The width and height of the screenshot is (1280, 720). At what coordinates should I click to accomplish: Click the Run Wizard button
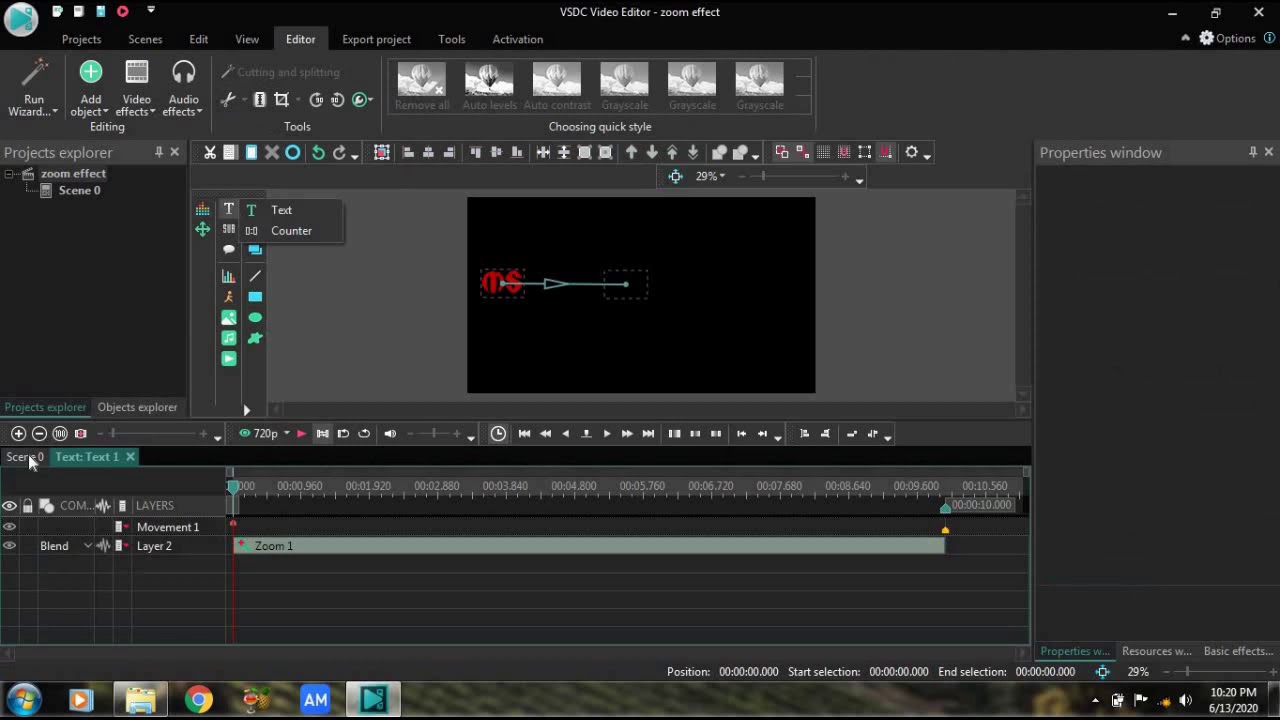[x=33, y=88]
